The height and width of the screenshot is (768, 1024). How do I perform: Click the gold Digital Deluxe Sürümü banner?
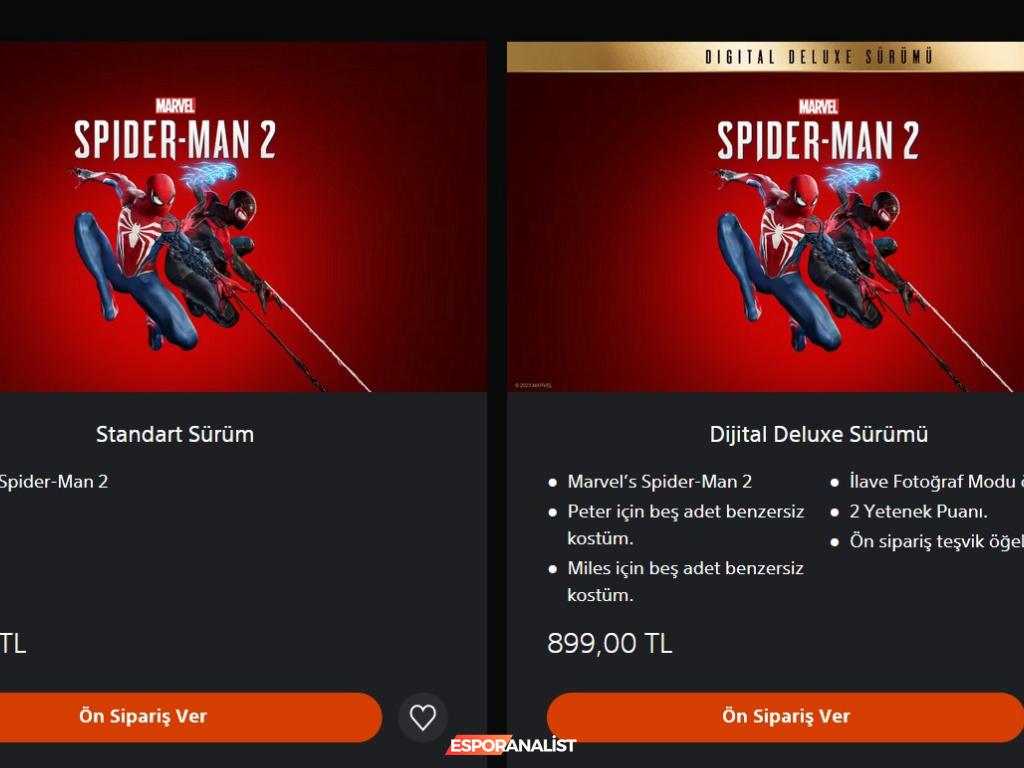[765, 57]
